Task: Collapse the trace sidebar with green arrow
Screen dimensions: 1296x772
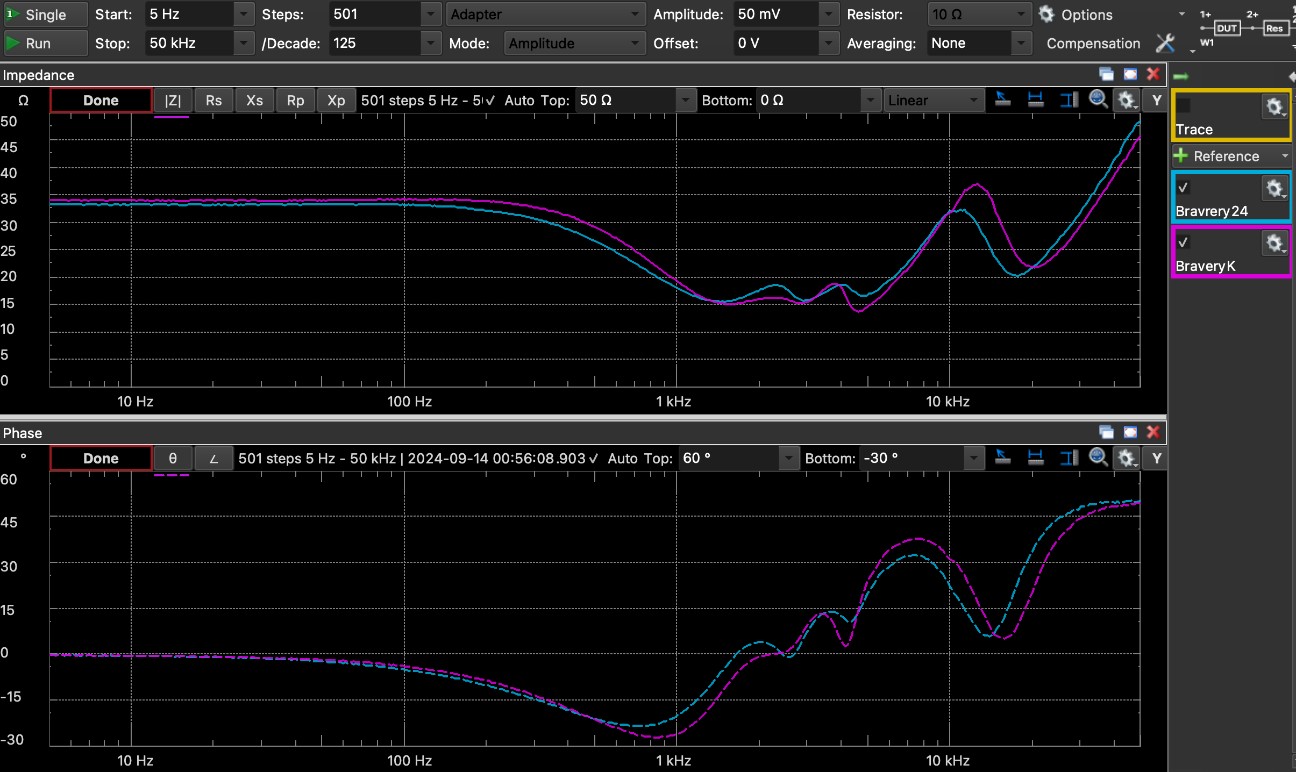Action: (x=1180, y=76)
